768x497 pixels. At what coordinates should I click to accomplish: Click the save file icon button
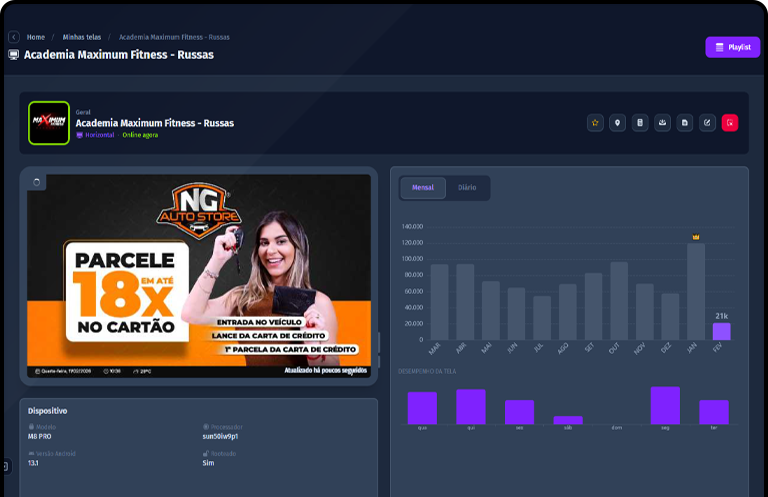(x=685, y=123)
